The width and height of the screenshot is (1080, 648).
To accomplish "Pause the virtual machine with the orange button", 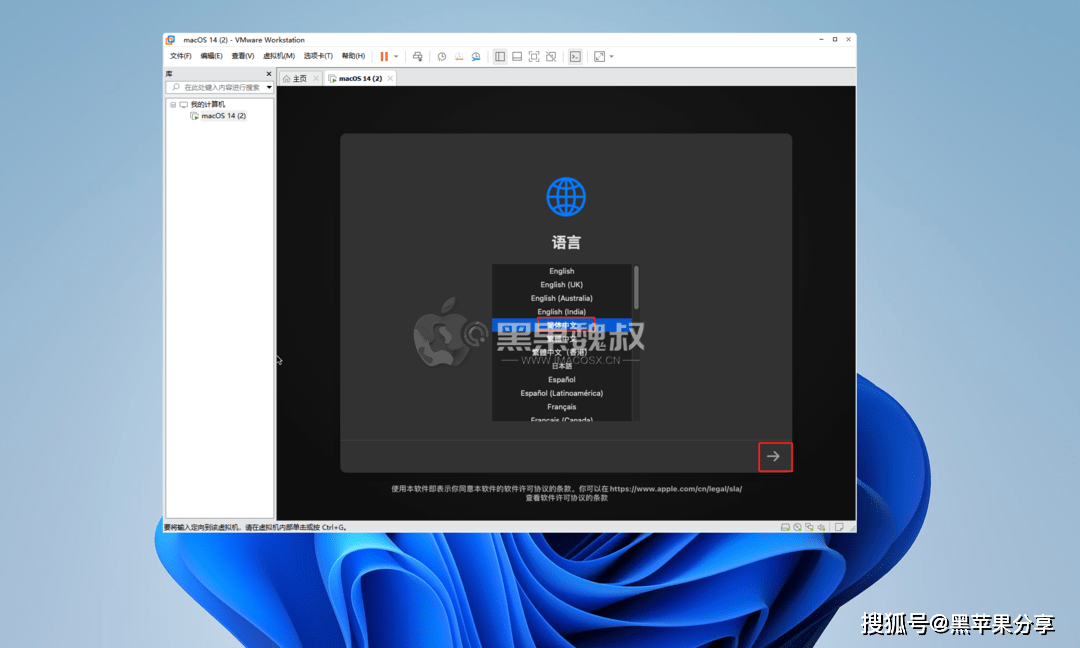I will pyautogui.click(x=384, y=56).
